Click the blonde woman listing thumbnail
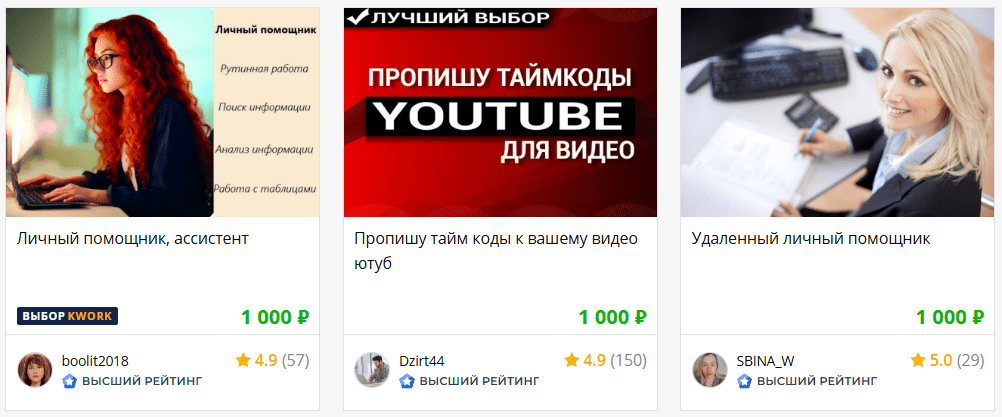The width and height of the screenshot is (1002, 417). [x=838, y=112]
